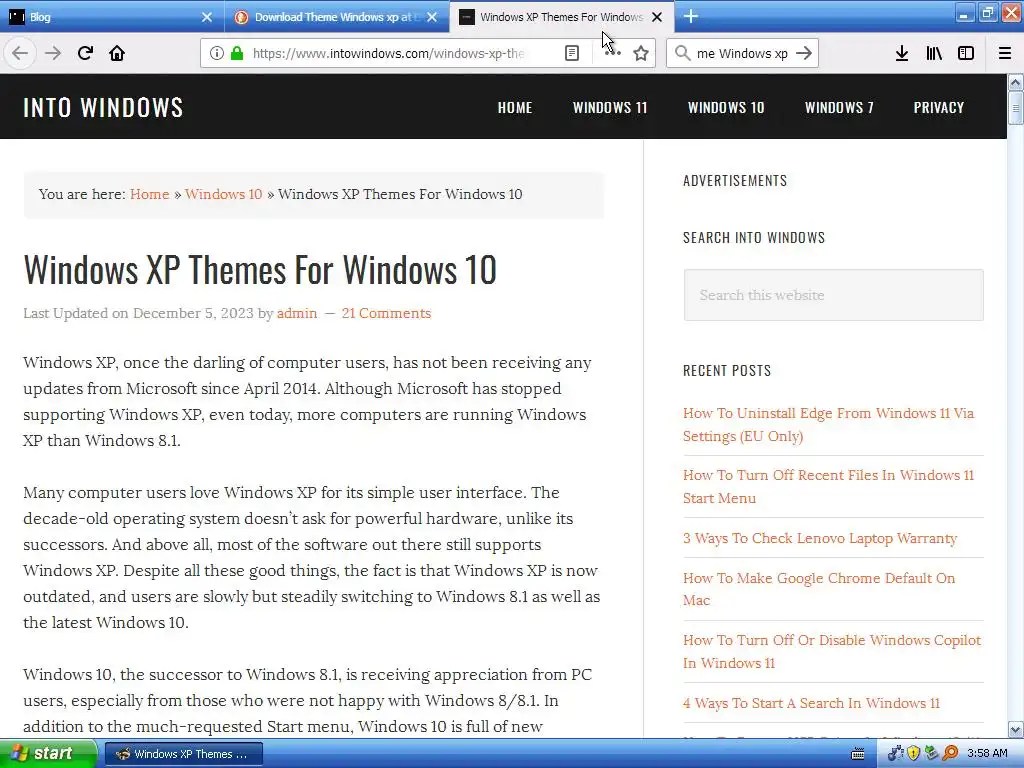Open the admin author link
This screenshot has height=768, width=1024.
[296, 313]
